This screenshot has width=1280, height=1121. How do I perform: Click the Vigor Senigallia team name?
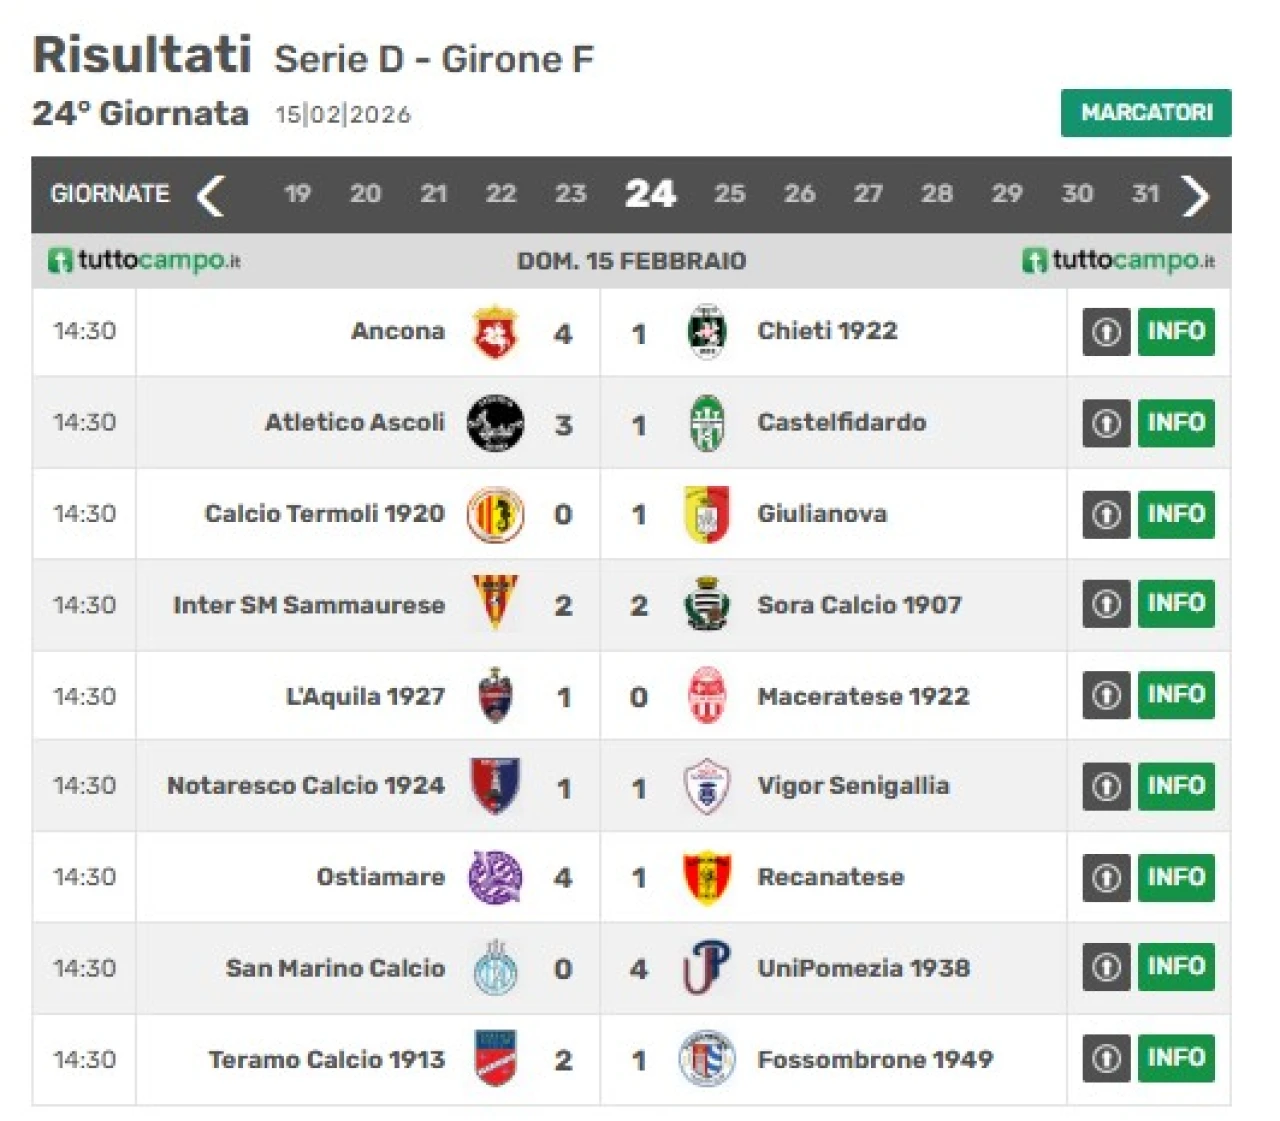853,786
